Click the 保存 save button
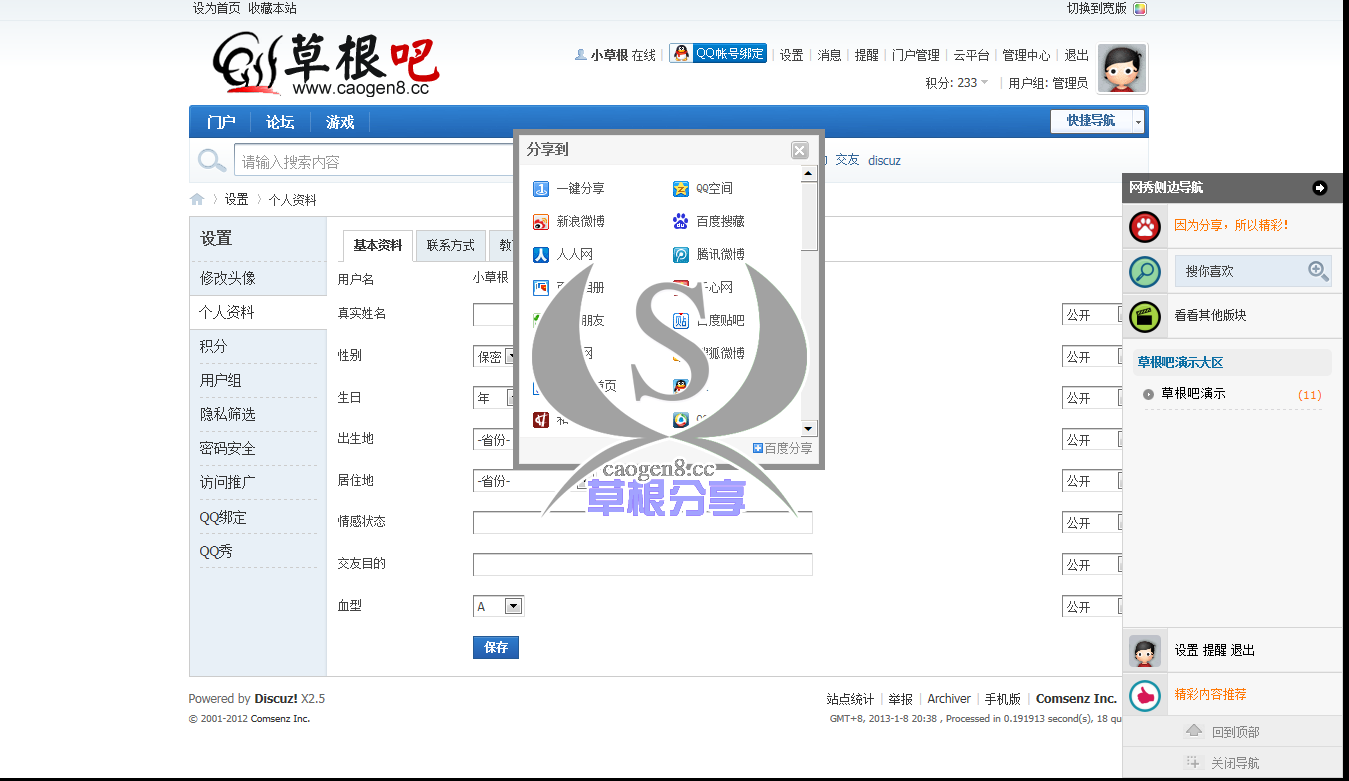Image resolution: width=1349 pixels, height=781 pixels. pyautogui.click(x=495, y=647)
